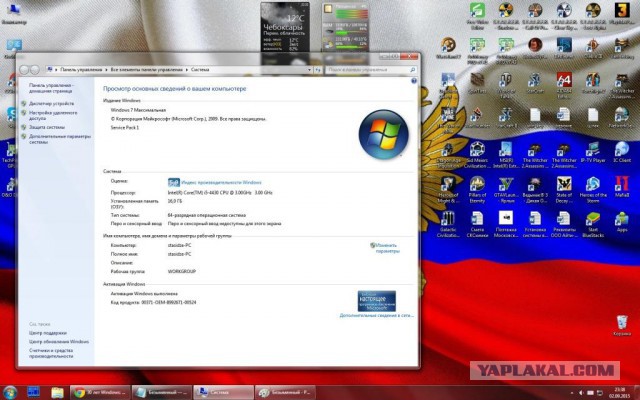Open the Recycle Bin desktop icon
Viewport: 640px width, 400px height.
(x=622, y=325)
